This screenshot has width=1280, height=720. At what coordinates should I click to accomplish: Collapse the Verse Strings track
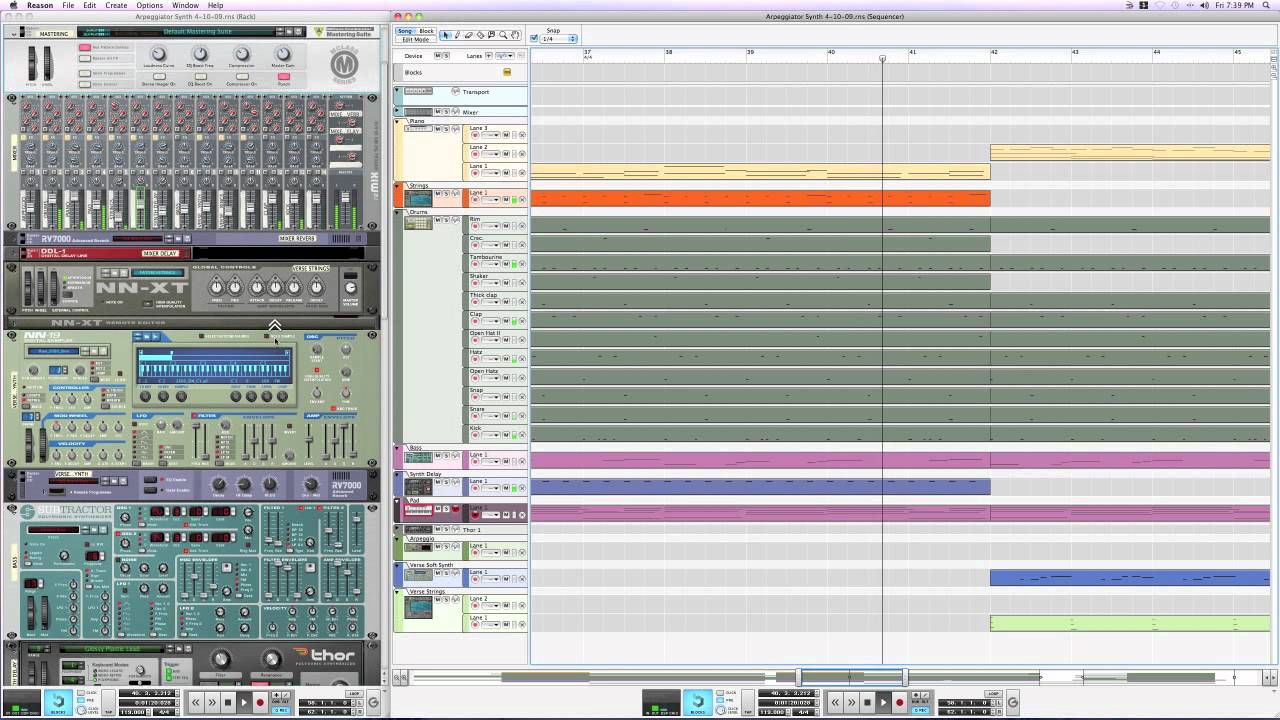pos(397,592)
